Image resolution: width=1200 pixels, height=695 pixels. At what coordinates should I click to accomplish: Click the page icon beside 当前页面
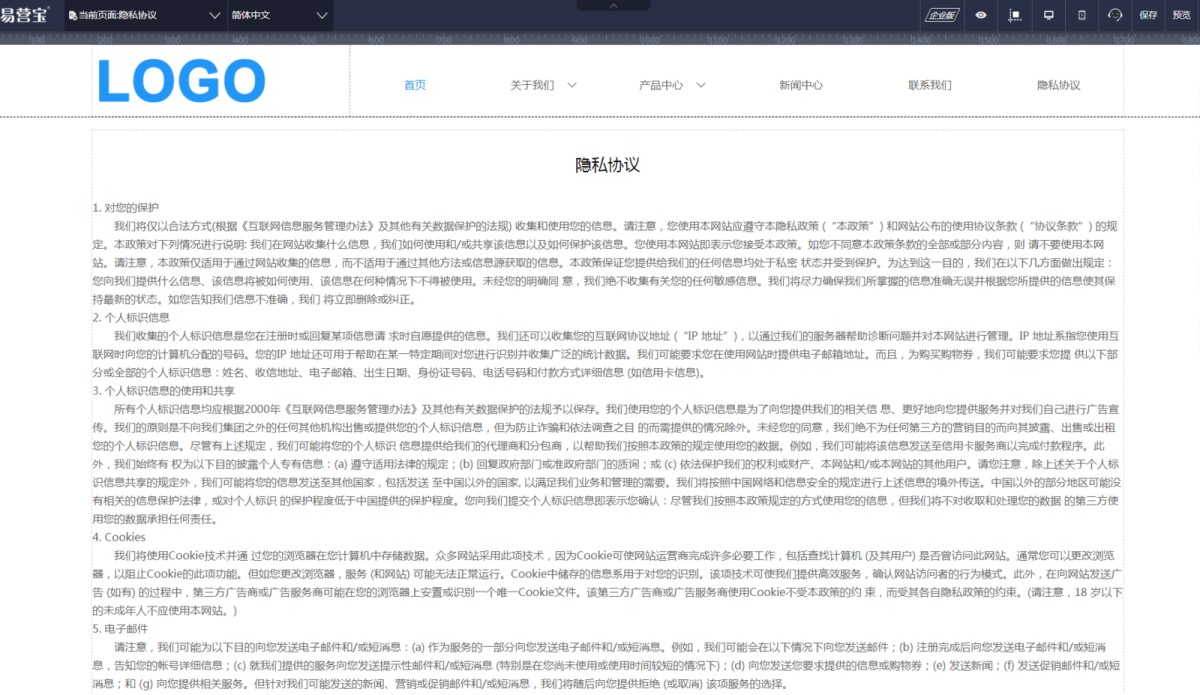[72, 16]
